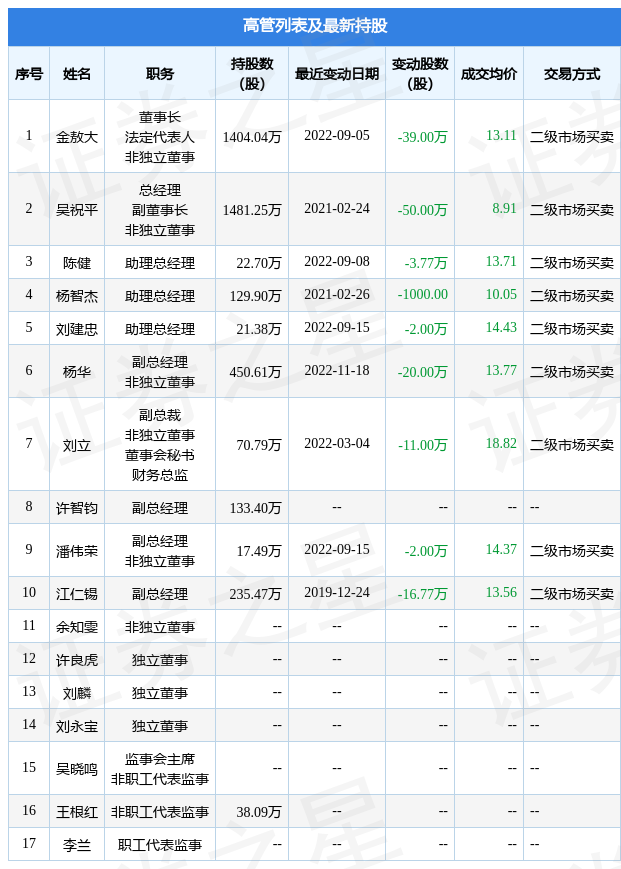Click the date 2021-02-24
Image resolution: width=621 pixels, height=869 pixels.
click(x=337, y=208)
